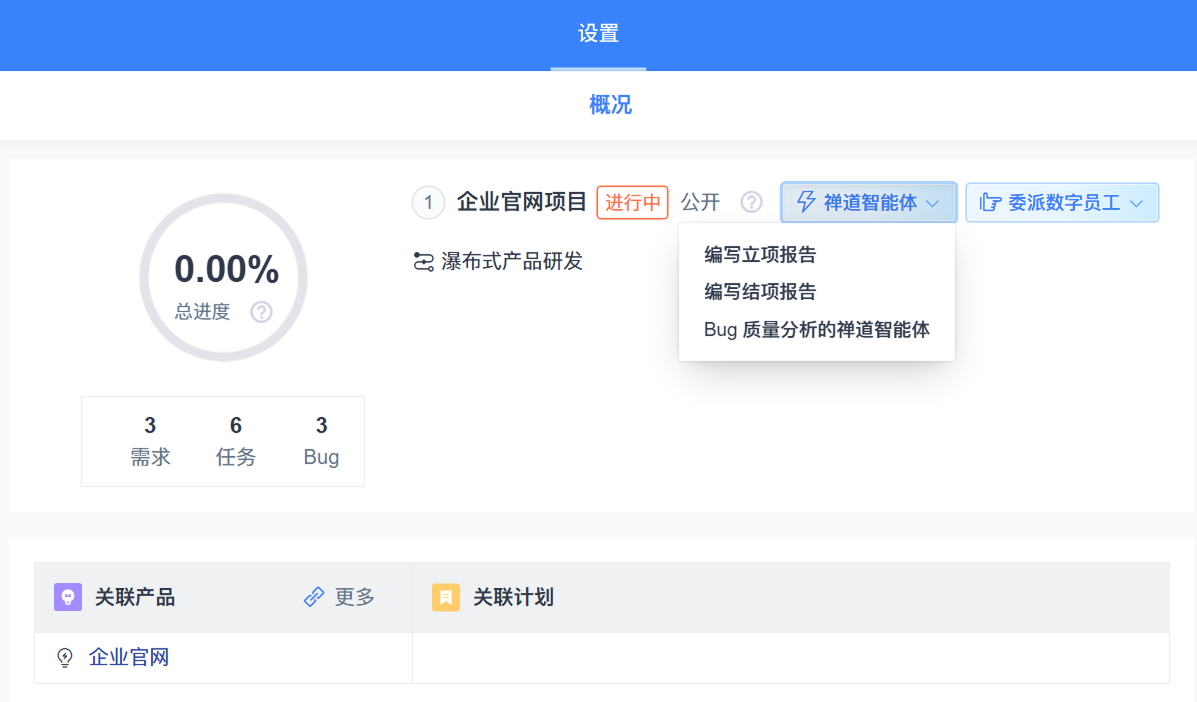Viewport: 1197px width, 702px height.
Task: Open the 企业官网 product link
Action: tap(128, 657)
